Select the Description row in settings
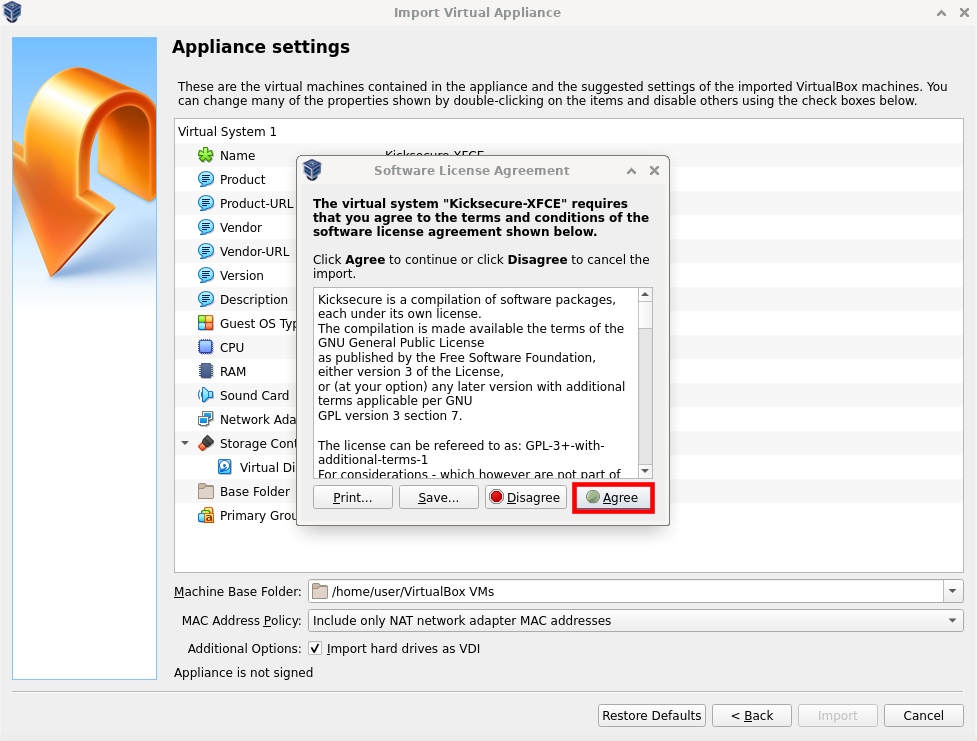977x741 pixels. coord(253,299)
